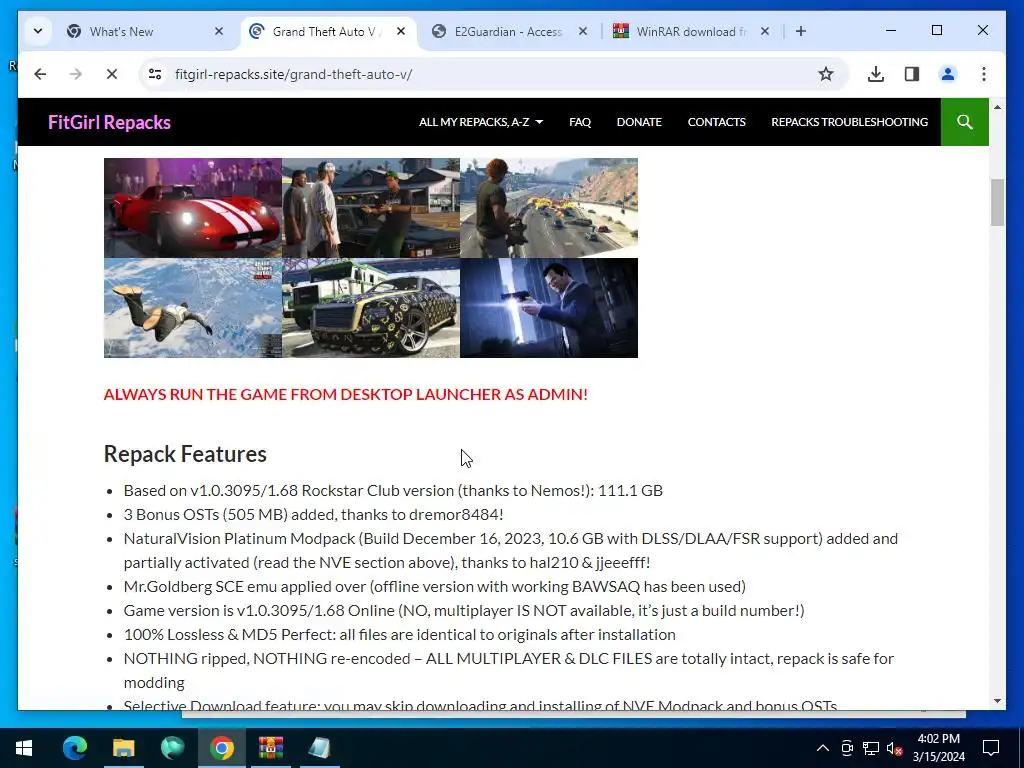This screenshot has width=1024, height=768.
Task: Open the notification center icon
Action: pyautogui.click(x=991, y=748)
